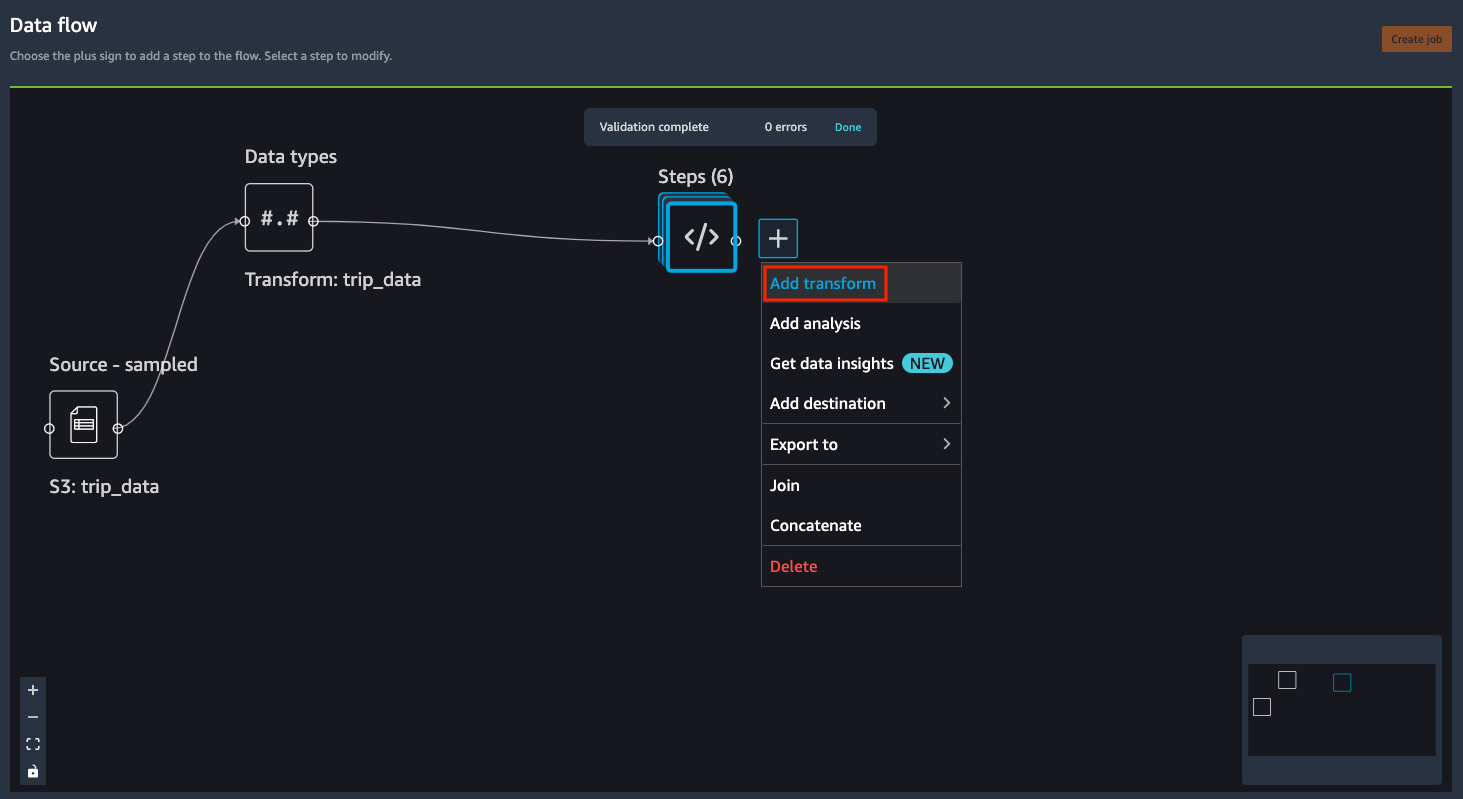Select the Data types node icon
This screenshot has width=1463, height=799.
tap(279, 217)
